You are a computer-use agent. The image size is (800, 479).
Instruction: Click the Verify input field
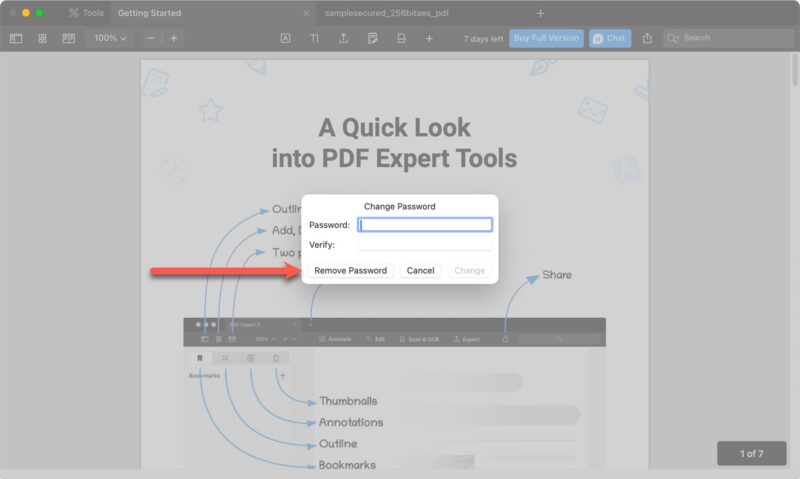425,245
